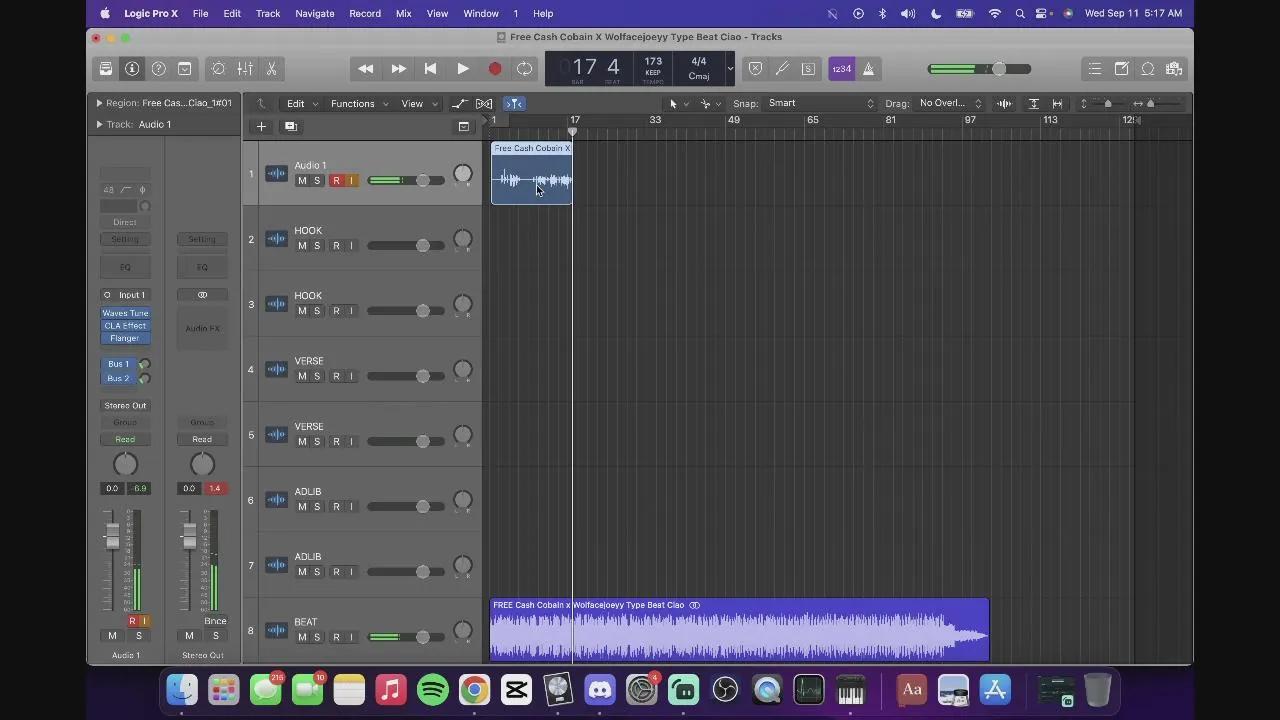Viewport: 1280px width, 720px height.
Task: Open the global tracks button
Action: [x=463, y=126]
